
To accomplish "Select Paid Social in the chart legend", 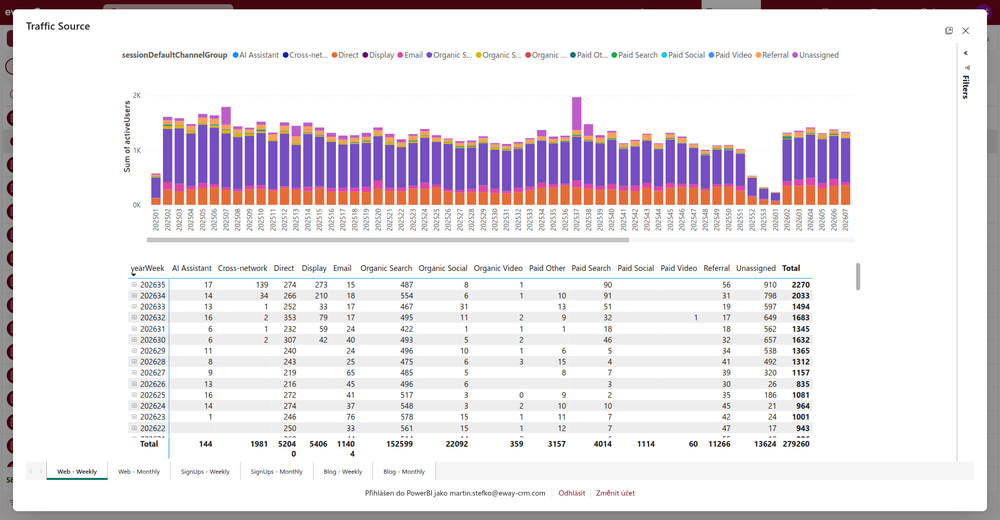I will [x=683, y=55].
